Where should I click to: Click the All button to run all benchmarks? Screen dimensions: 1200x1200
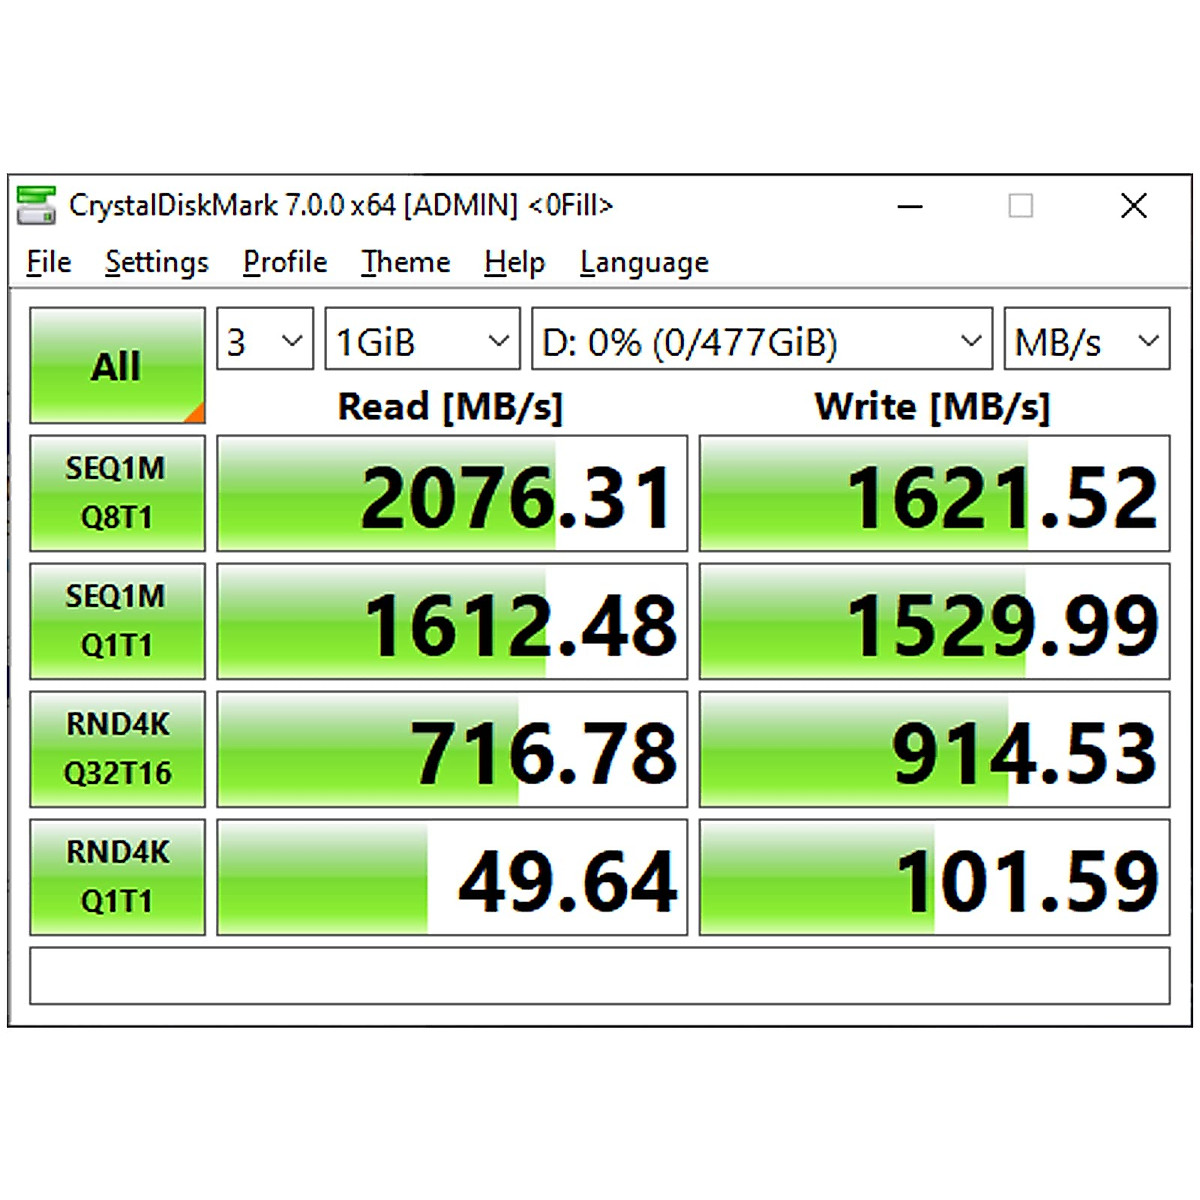click(x=117, y=365)
